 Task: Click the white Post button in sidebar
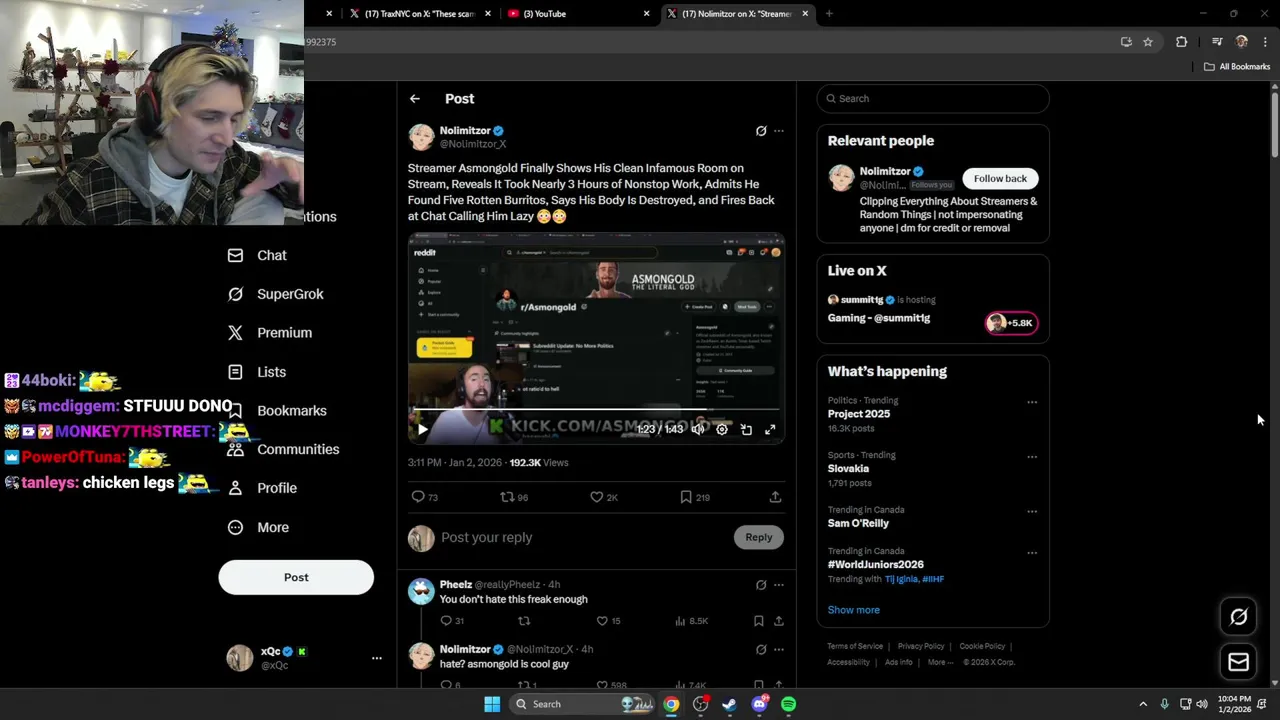pyautogui.click(x=296, y=577)
